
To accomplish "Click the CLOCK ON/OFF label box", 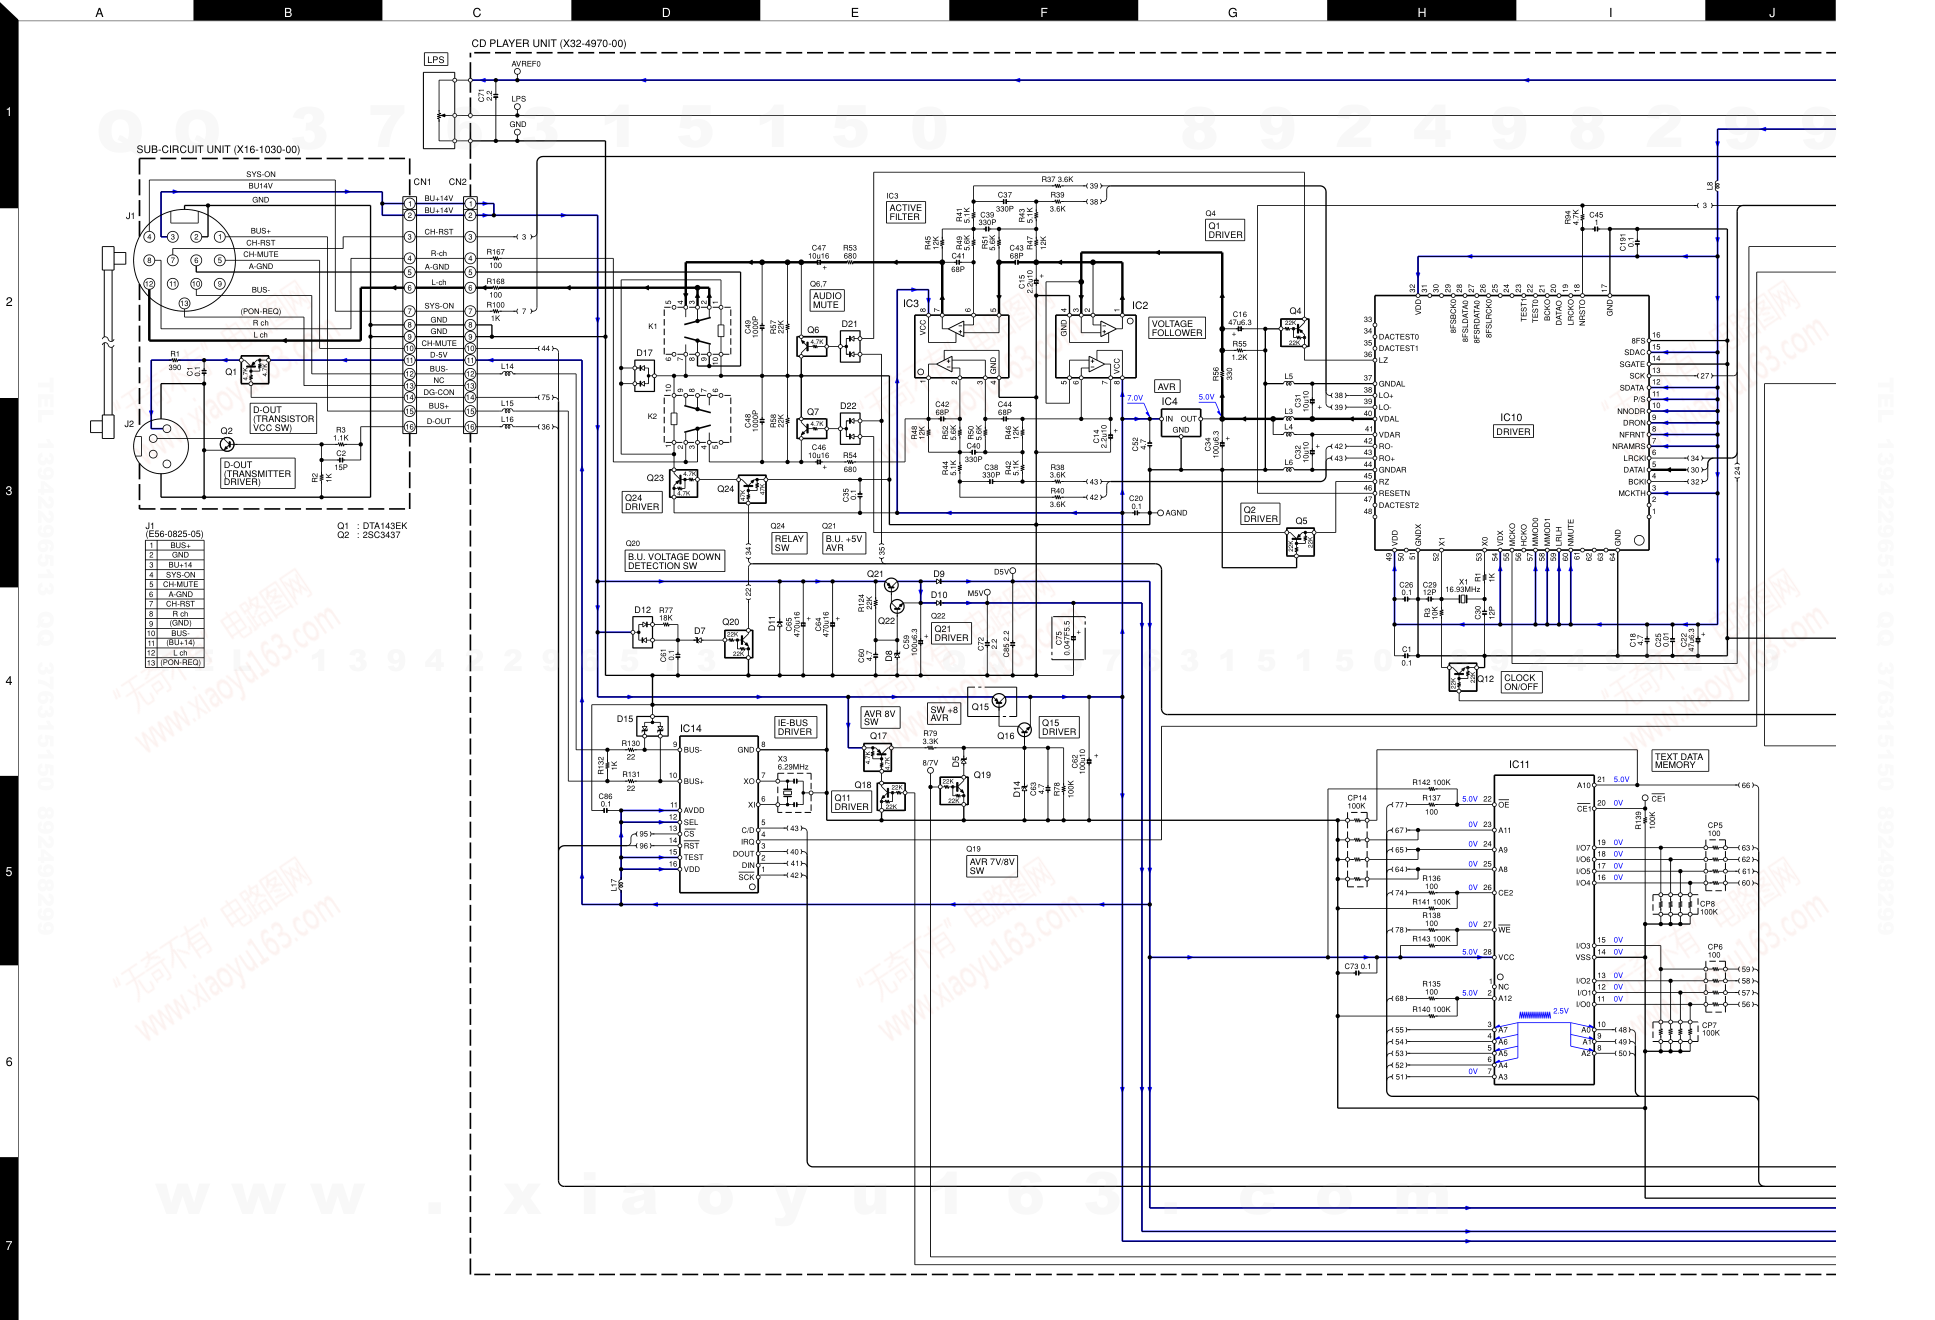I will click(1521, 682).
